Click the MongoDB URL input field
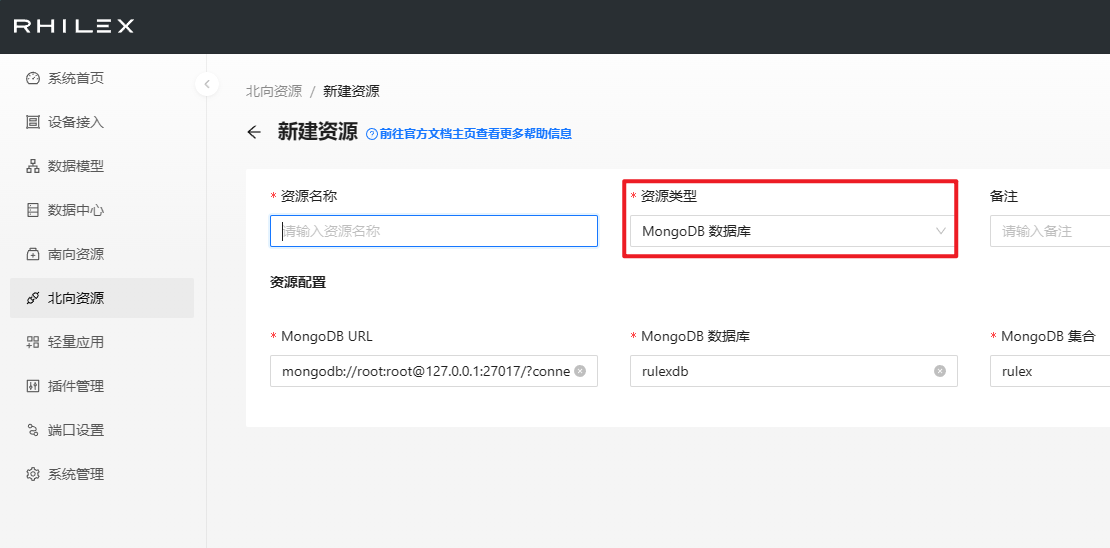This screenshot has width=1110, height=548. point(434,371)
